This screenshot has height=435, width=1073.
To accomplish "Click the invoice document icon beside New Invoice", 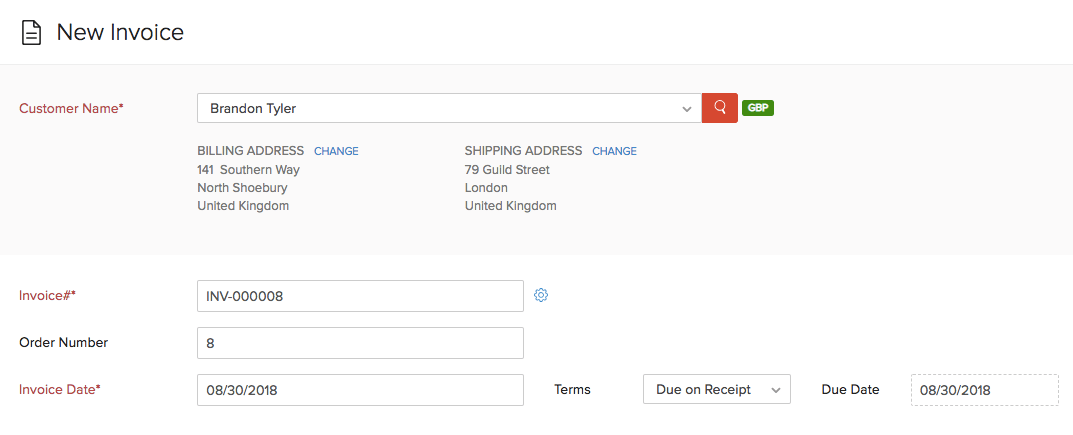I will [x=32, y=33].
